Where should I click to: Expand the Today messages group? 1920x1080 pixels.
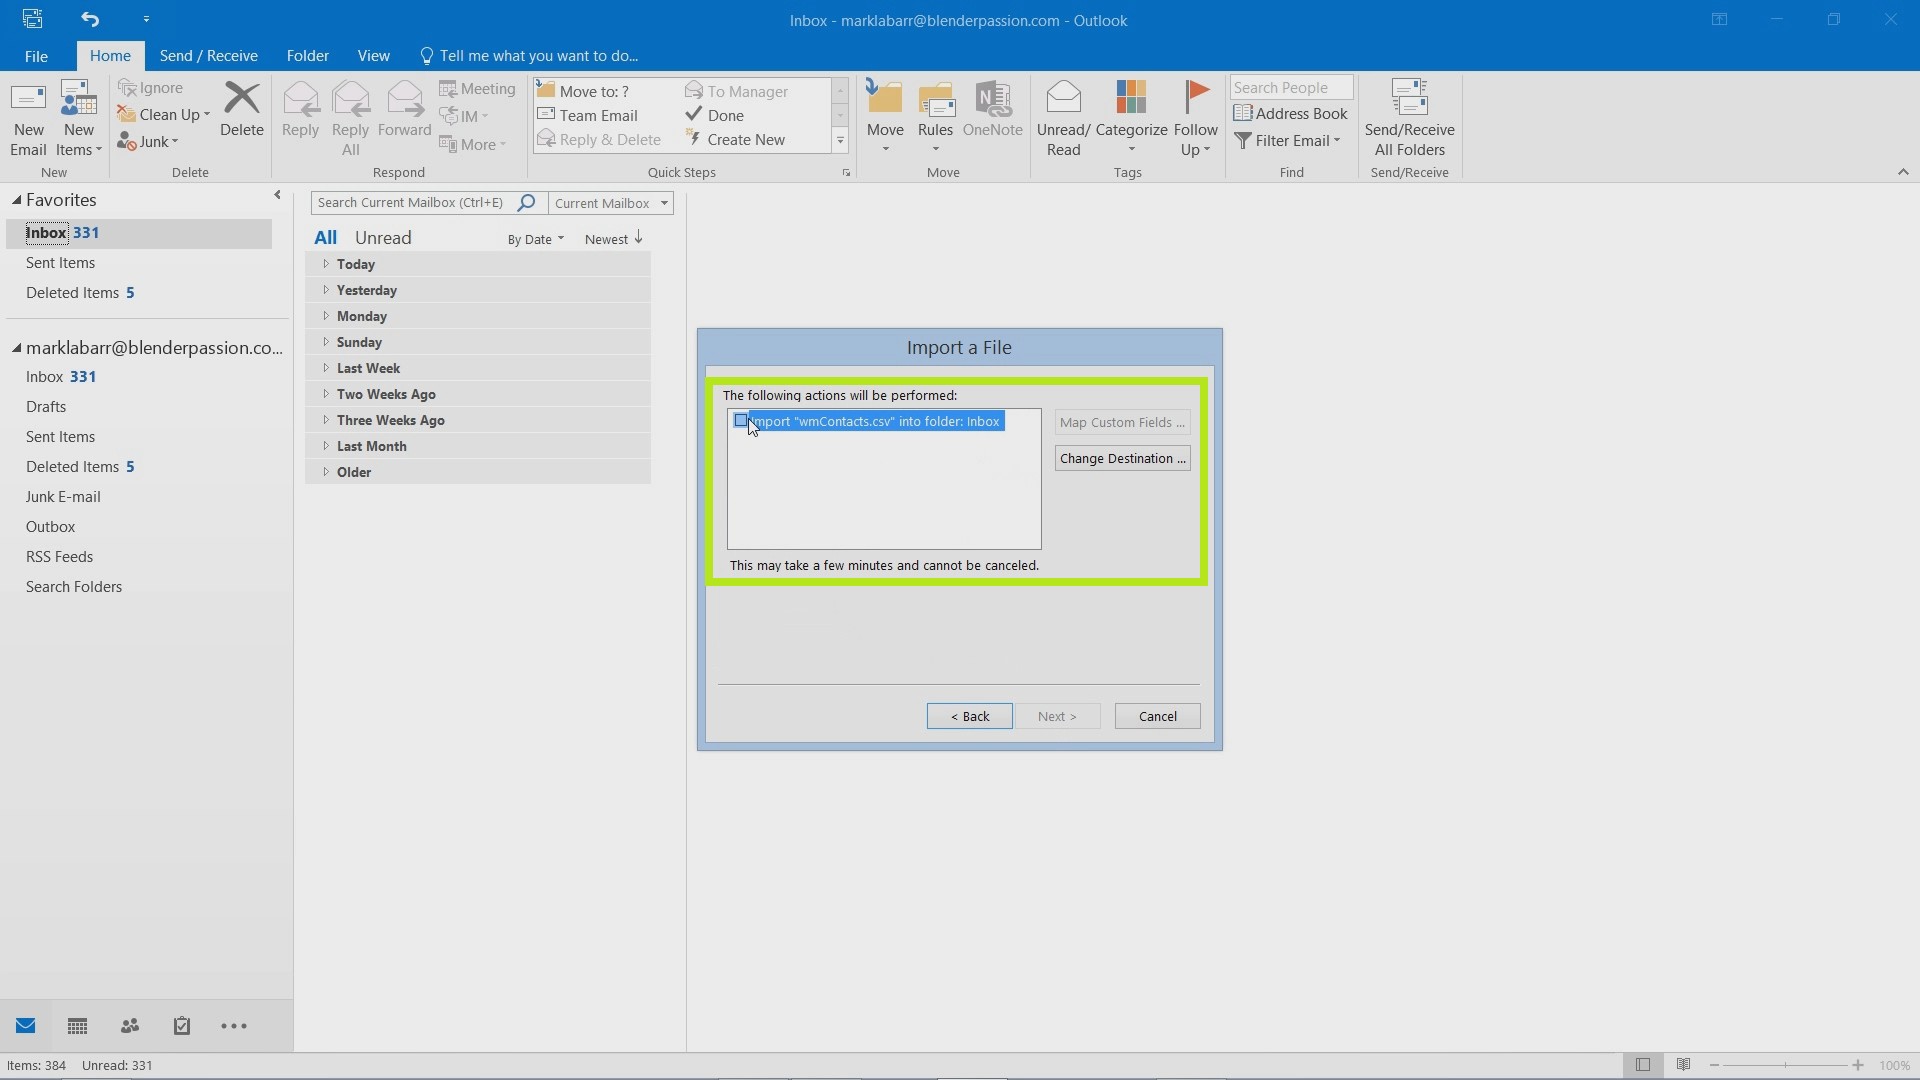pos(324,262)
